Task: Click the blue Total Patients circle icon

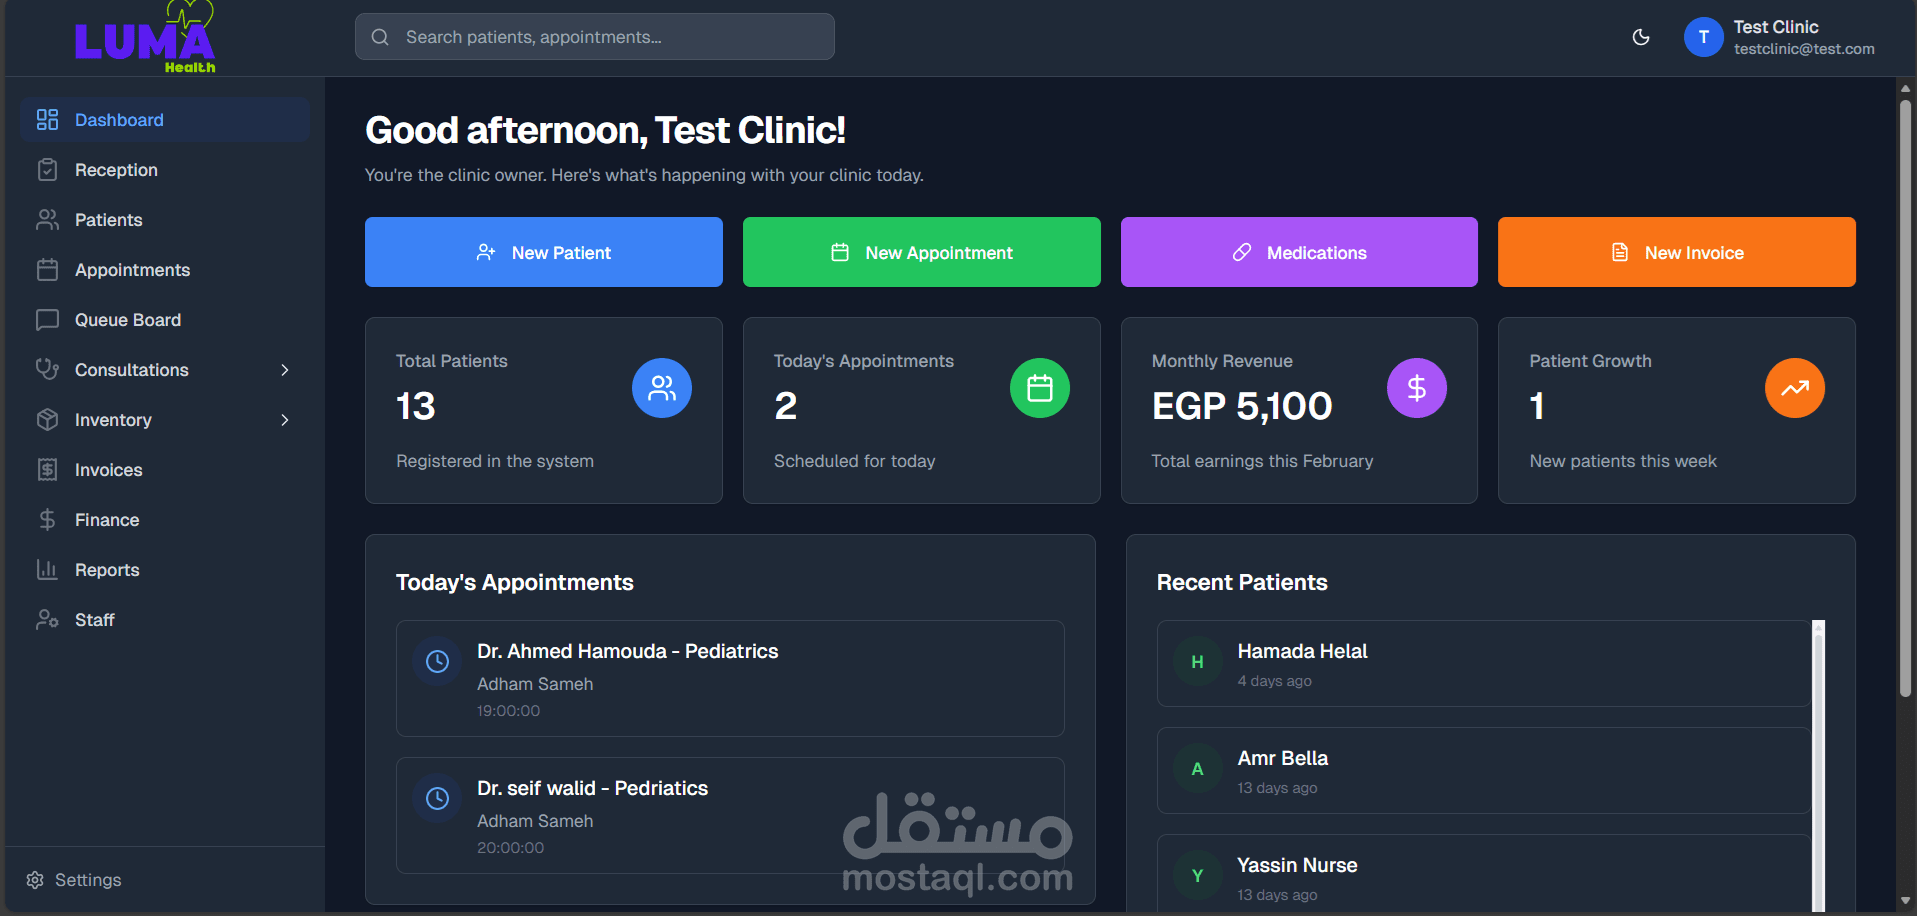Action: (x=662, y=388)
